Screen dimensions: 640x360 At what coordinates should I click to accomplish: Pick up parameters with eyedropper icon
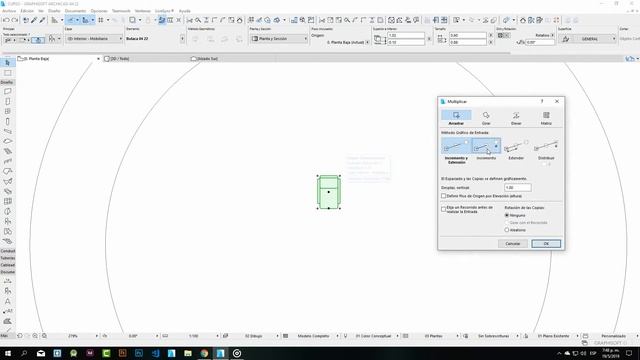[34, 20]
